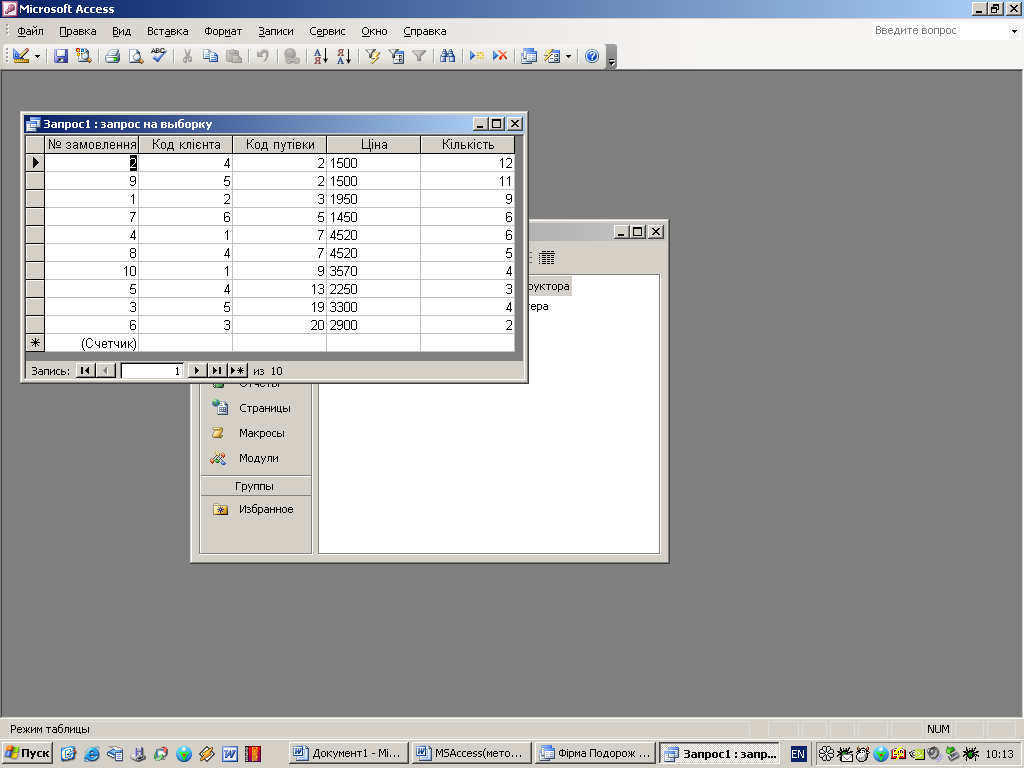Undo the last action
Screen dimensions: 1024x768
pos(263,56)
